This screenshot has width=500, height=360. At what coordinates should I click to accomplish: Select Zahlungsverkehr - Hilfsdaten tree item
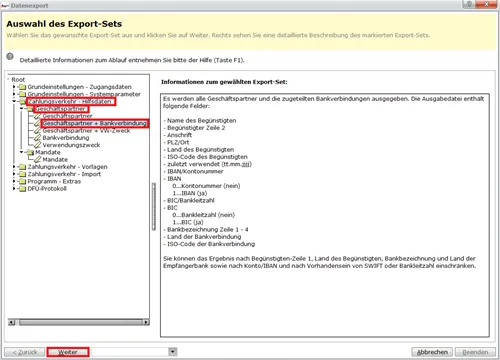[69, 101]
